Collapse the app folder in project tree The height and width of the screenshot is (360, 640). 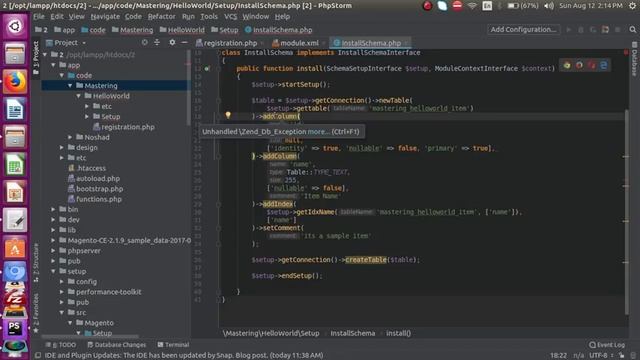(53, 65)
